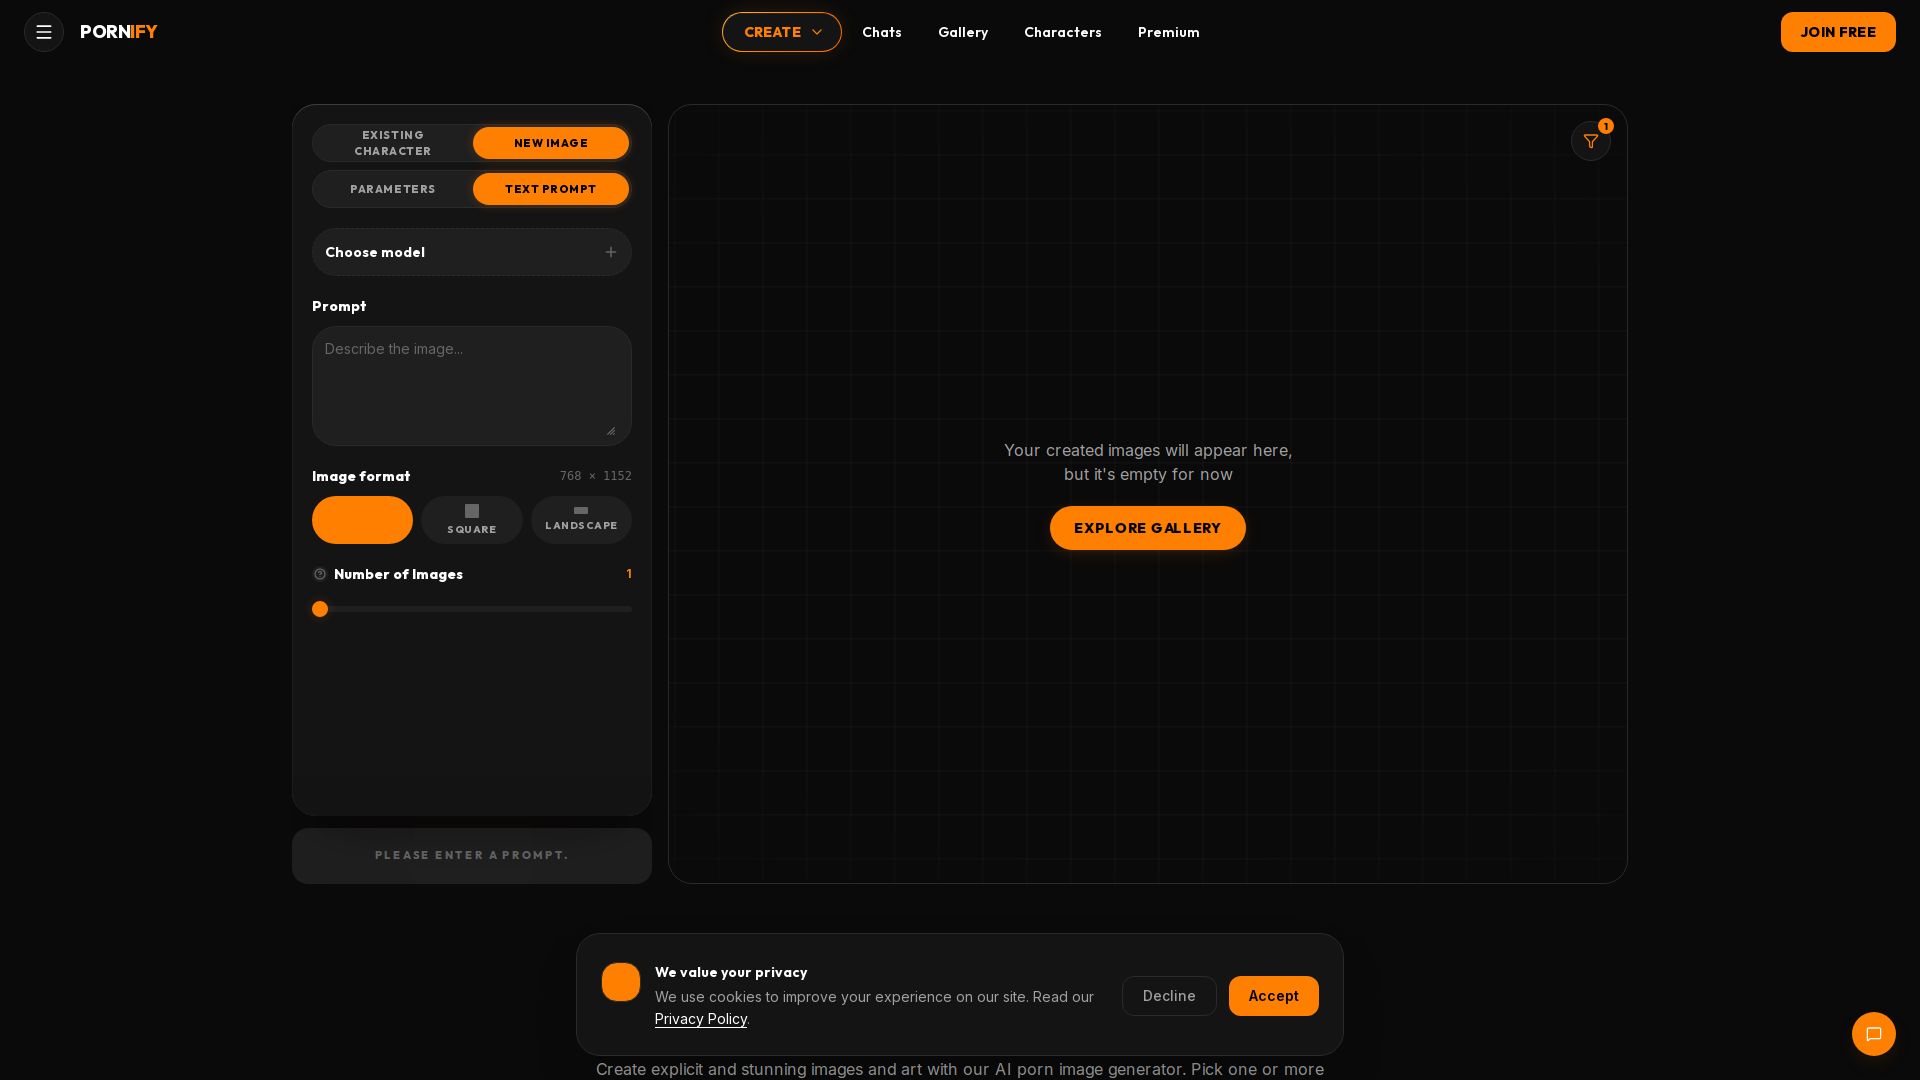Click the Number of Images slider handle
The image size is (1920, 1080).
point(320,609)
